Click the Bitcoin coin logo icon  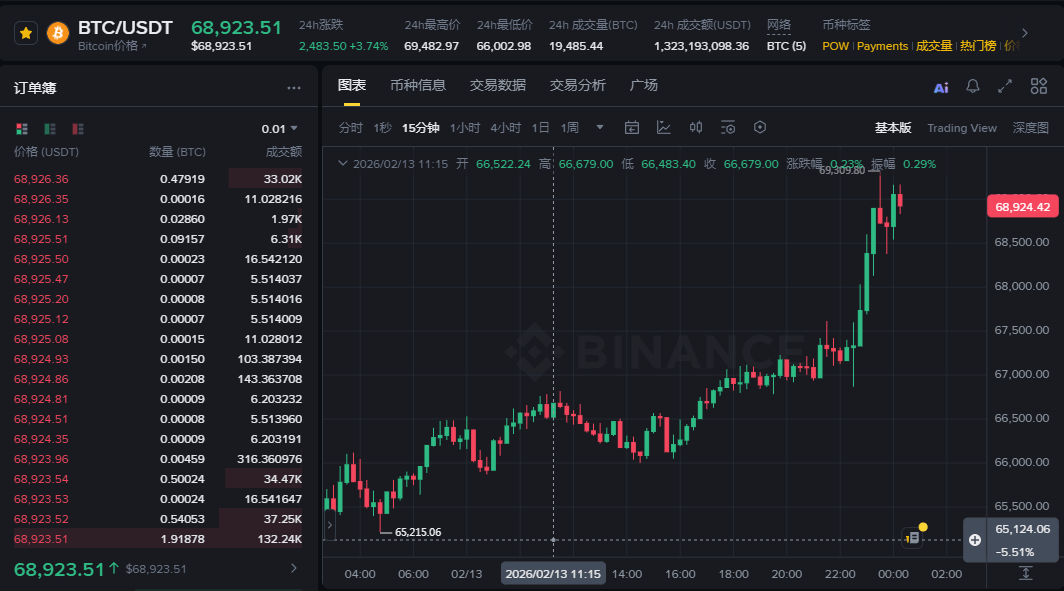58,33
